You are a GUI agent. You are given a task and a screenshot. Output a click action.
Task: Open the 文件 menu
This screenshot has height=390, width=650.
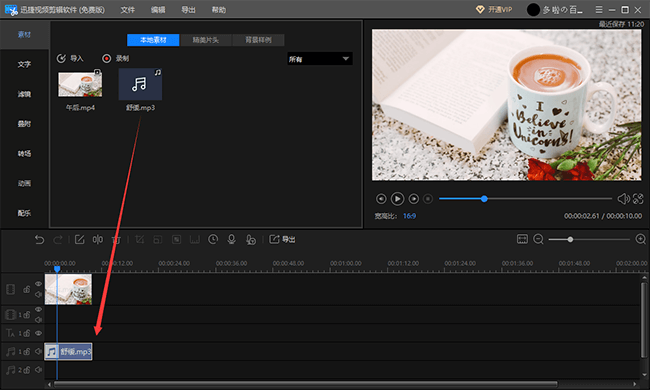(x=128, y=10)
